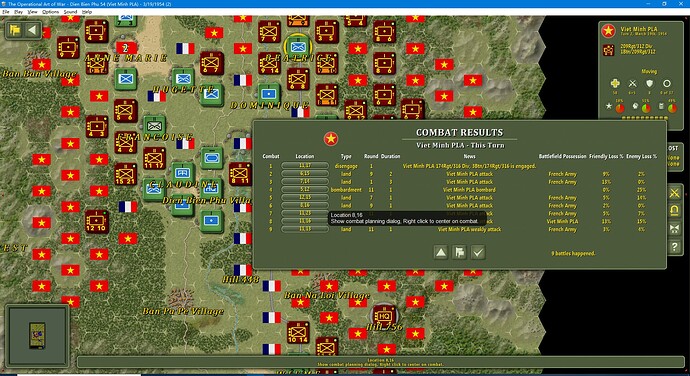Viewport: 690px width, 376px height.
Task: Open the Sound menu
Action: click(70, 12)
